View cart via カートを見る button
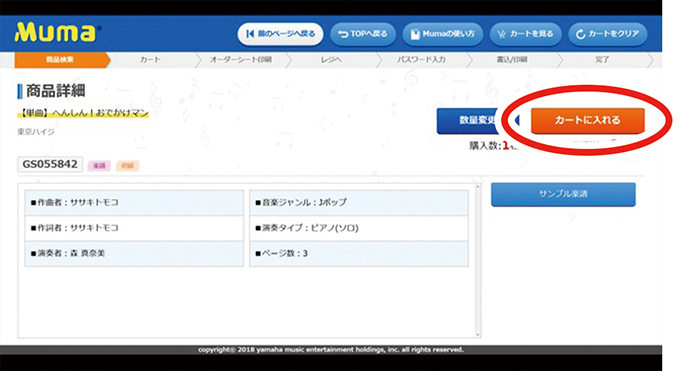Image resolution: width=680 pixels, height=371 pixels. pyautogui.click(x=526, y=34)
